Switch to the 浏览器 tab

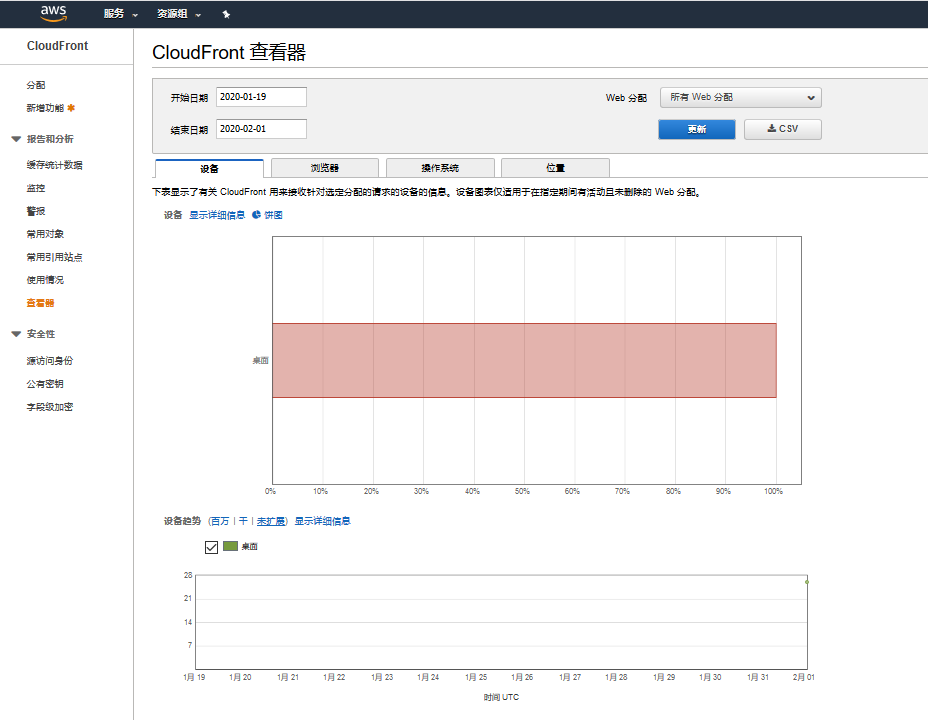[324, 168]
